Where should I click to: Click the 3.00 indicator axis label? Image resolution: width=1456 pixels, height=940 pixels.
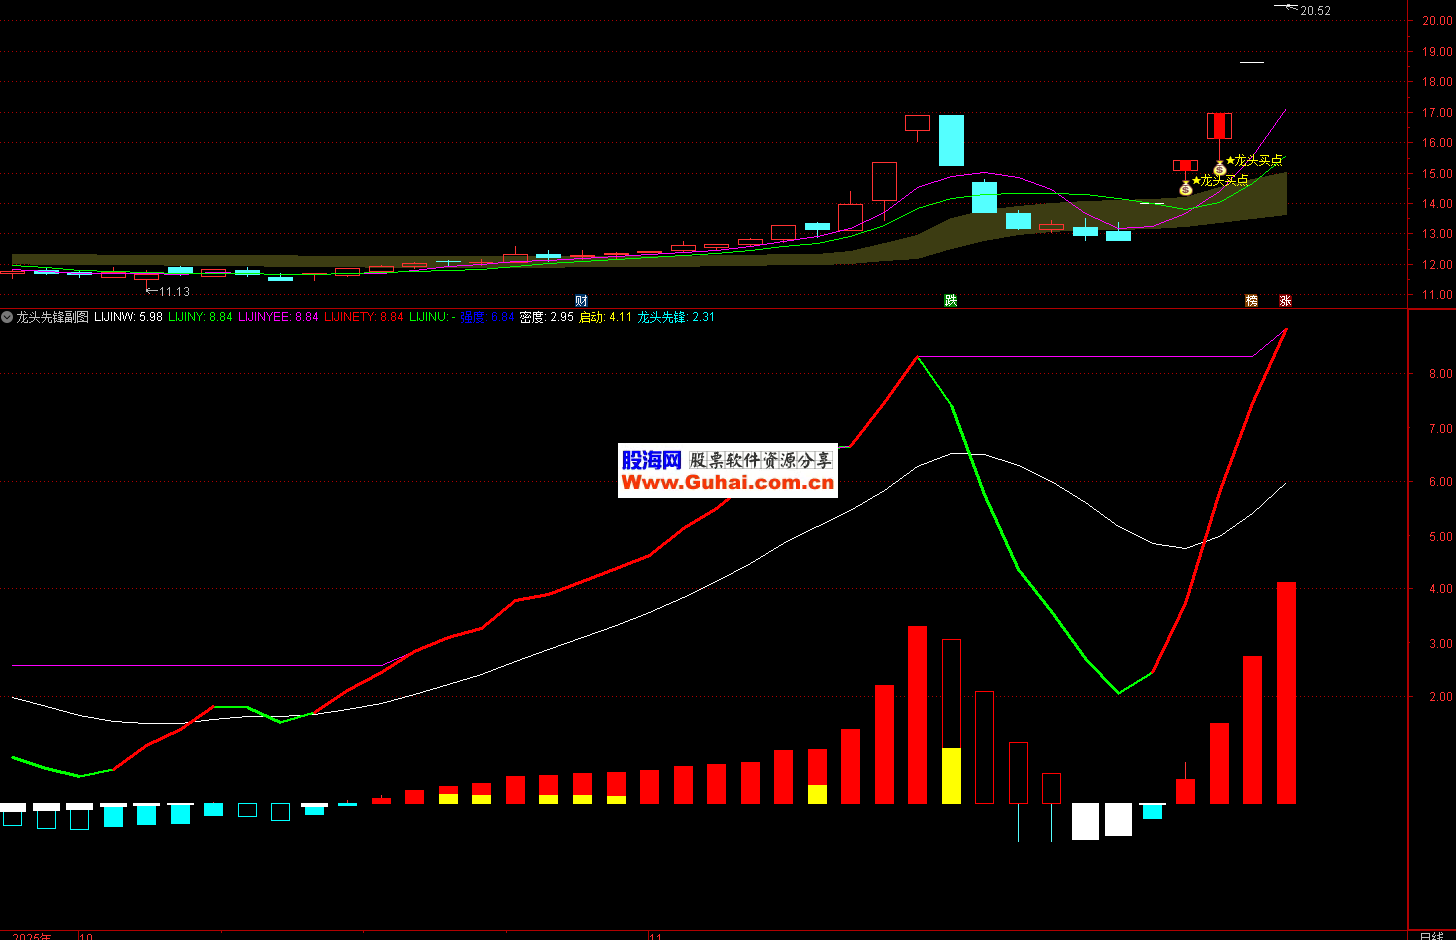(1441, 644)
